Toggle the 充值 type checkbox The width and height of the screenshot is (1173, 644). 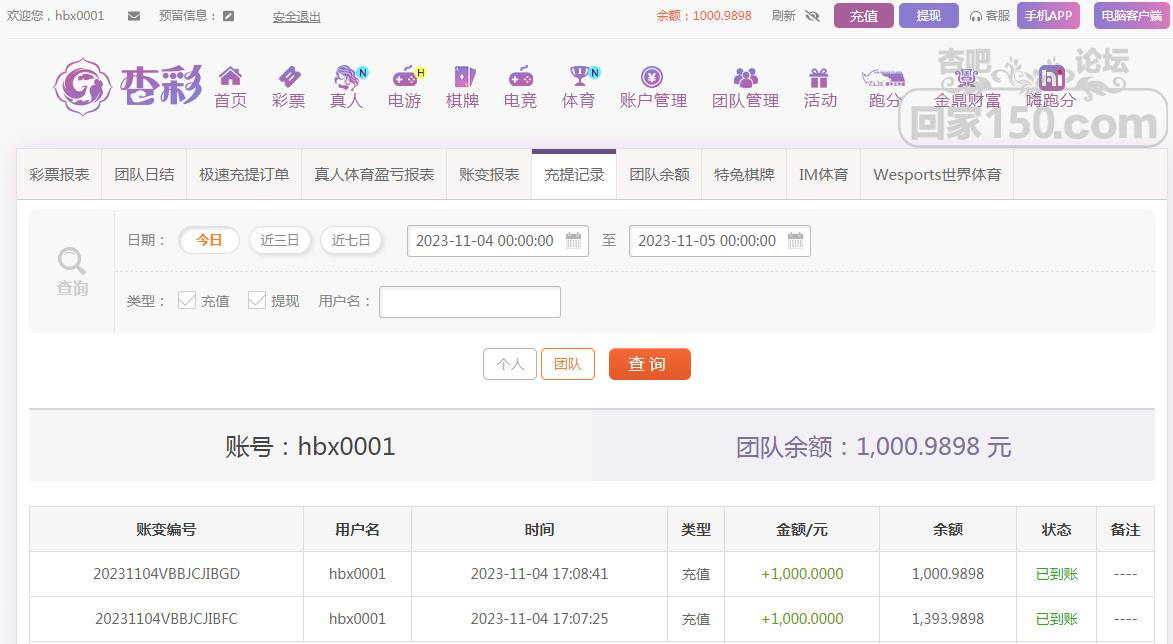point(187,300)
